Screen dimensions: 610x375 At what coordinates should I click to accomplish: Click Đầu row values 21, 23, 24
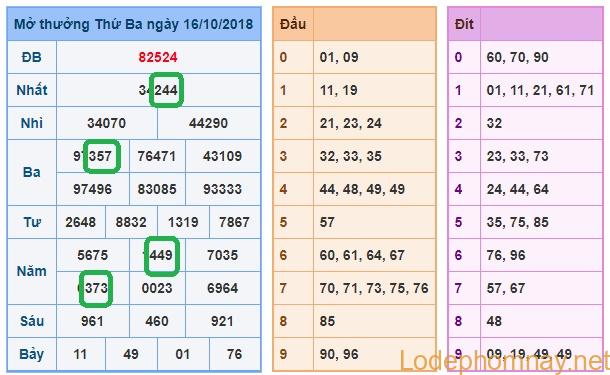tap(351, 123)
